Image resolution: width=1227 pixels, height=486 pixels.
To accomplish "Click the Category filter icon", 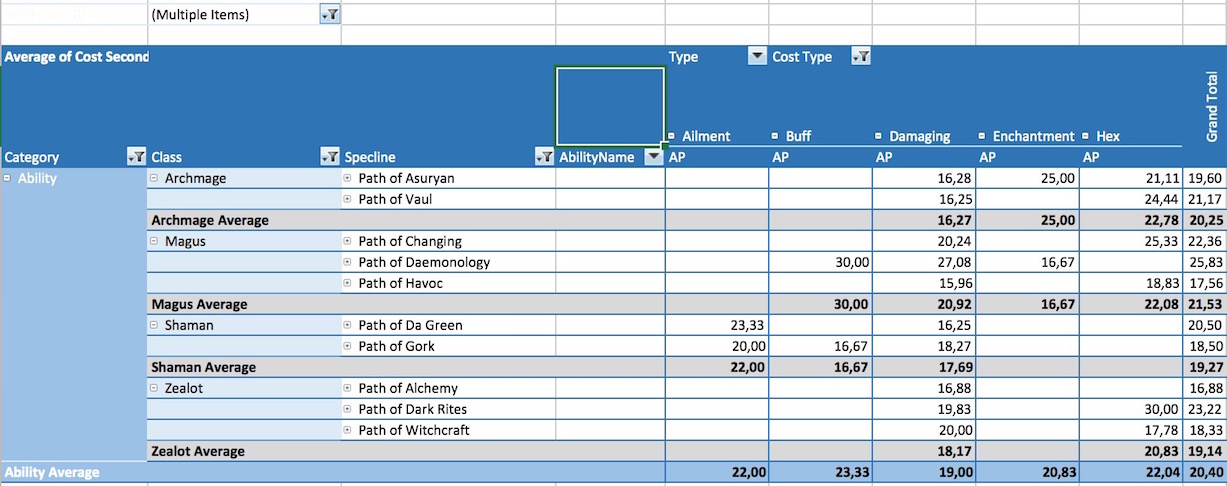I will click(x=136, y=157).
